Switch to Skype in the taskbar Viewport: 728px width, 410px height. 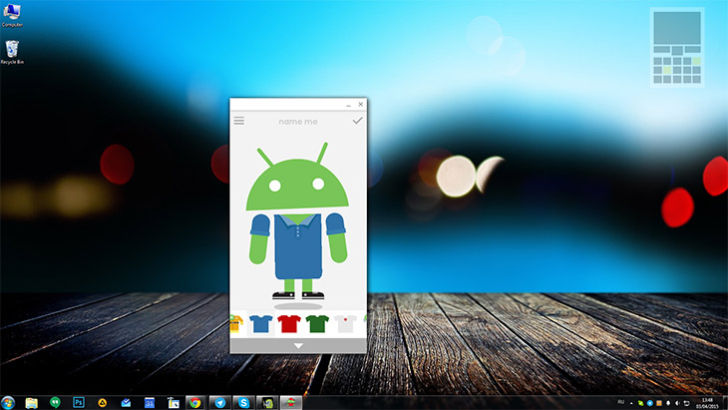(x=244, y=403)
